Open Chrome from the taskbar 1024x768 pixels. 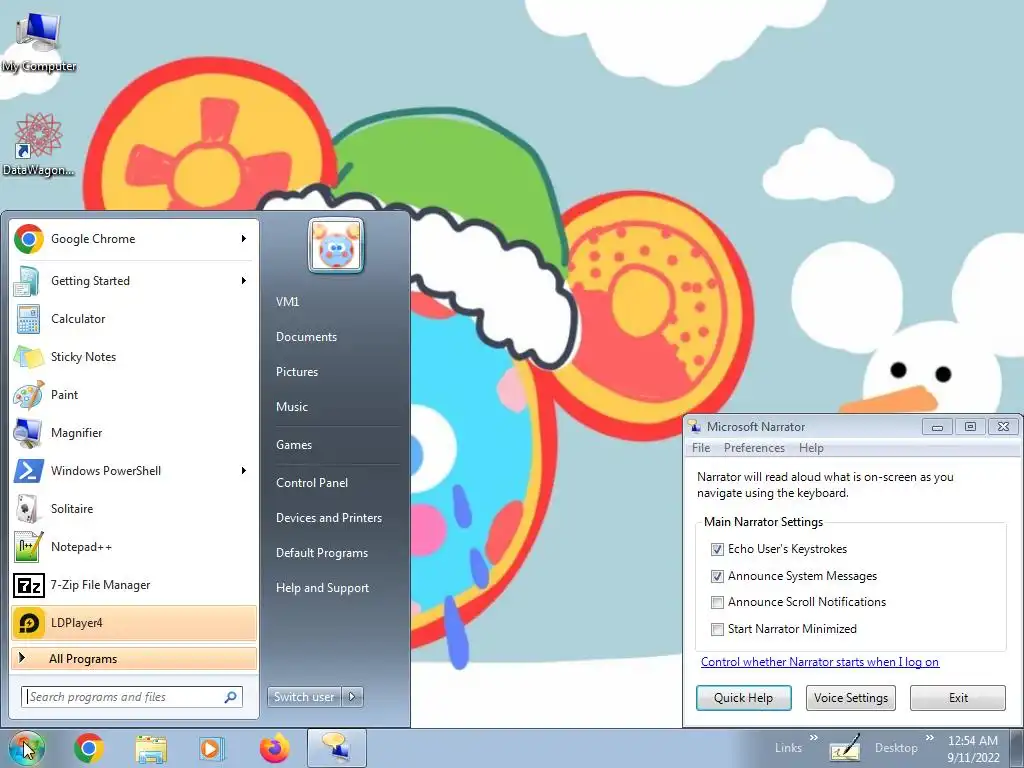89,748
